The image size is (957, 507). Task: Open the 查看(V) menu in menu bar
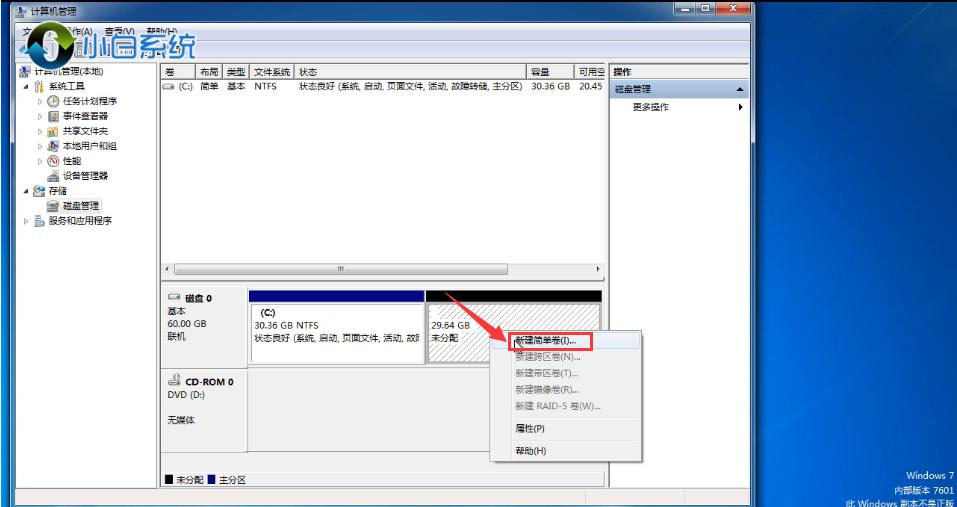119,31
